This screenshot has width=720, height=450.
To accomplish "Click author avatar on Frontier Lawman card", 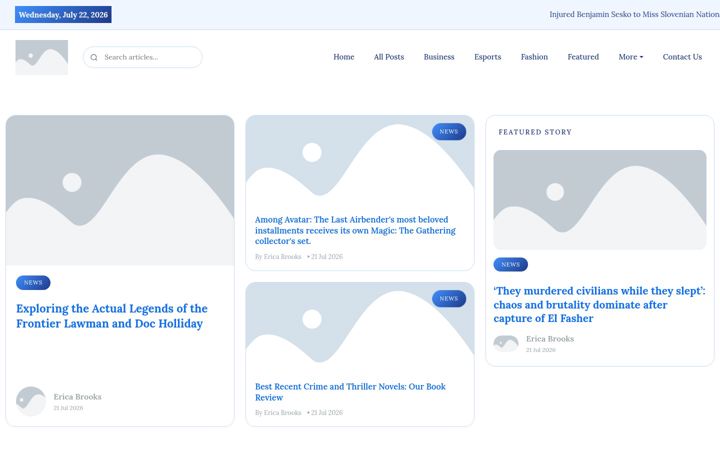I will (x=31, y=401).
